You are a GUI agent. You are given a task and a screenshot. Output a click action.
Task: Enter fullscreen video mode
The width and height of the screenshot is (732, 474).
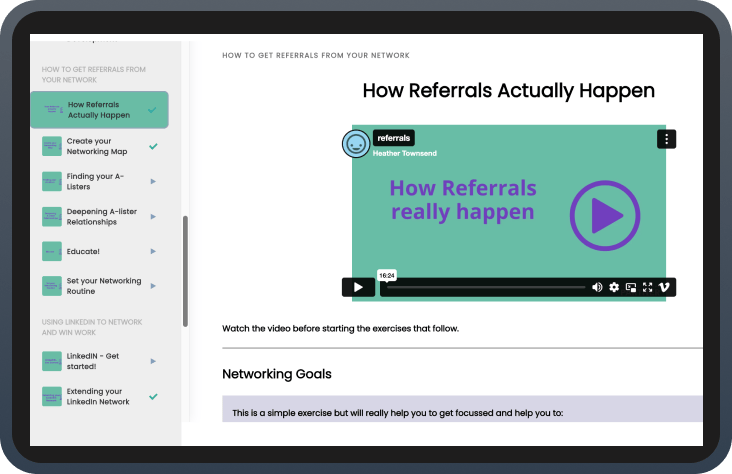[x=647, y=287]
